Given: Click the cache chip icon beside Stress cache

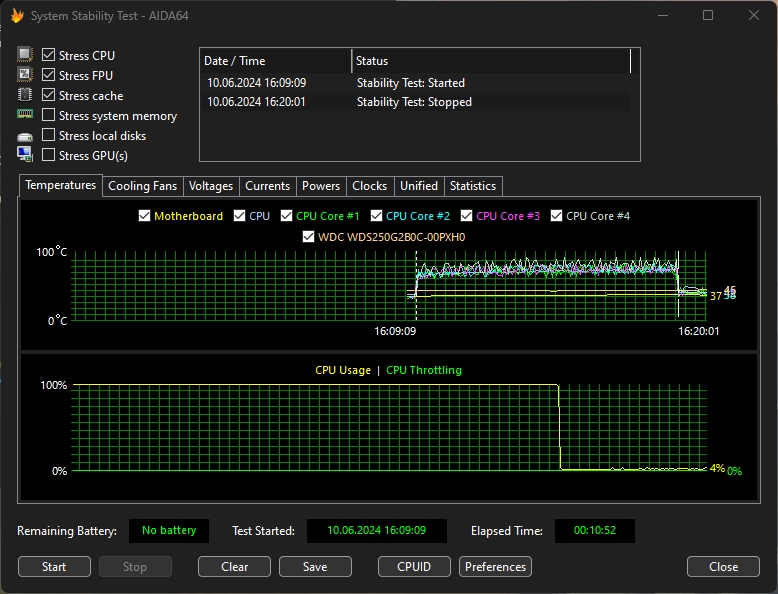Looking at the screenshot, I should 25,94.
